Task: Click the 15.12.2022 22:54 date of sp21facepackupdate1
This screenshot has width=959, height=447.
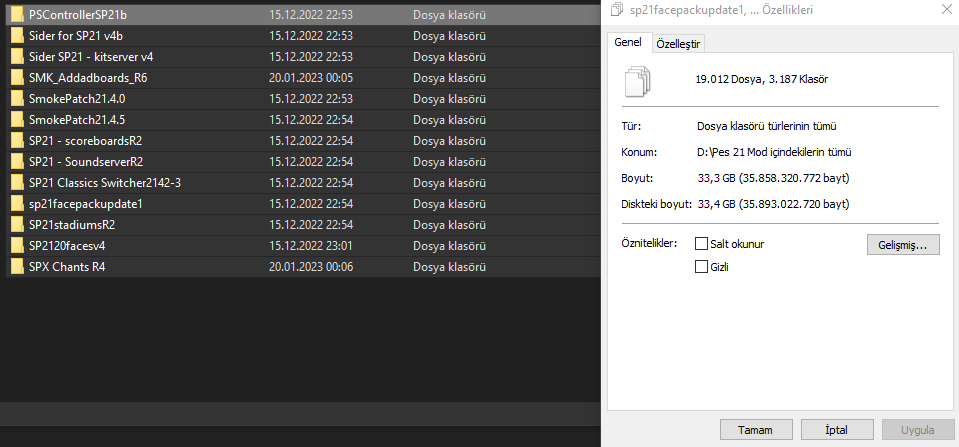Action: pos(311,203)
